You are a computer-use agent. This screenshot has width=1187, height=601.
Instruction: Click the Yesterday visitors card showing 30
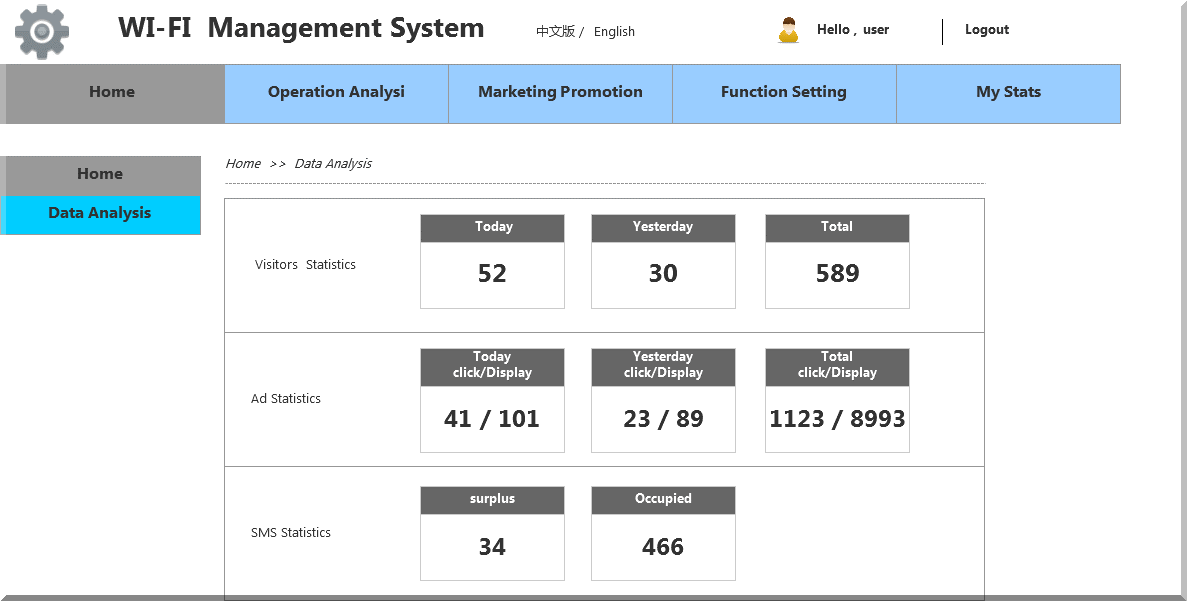pos(663,262)
